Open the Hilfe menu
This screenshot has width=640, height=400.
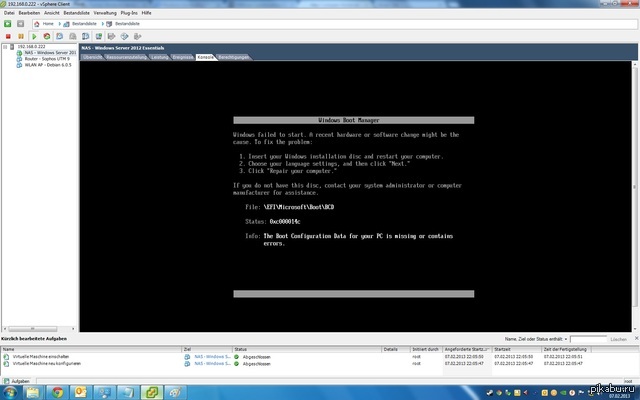coord(147,13)
